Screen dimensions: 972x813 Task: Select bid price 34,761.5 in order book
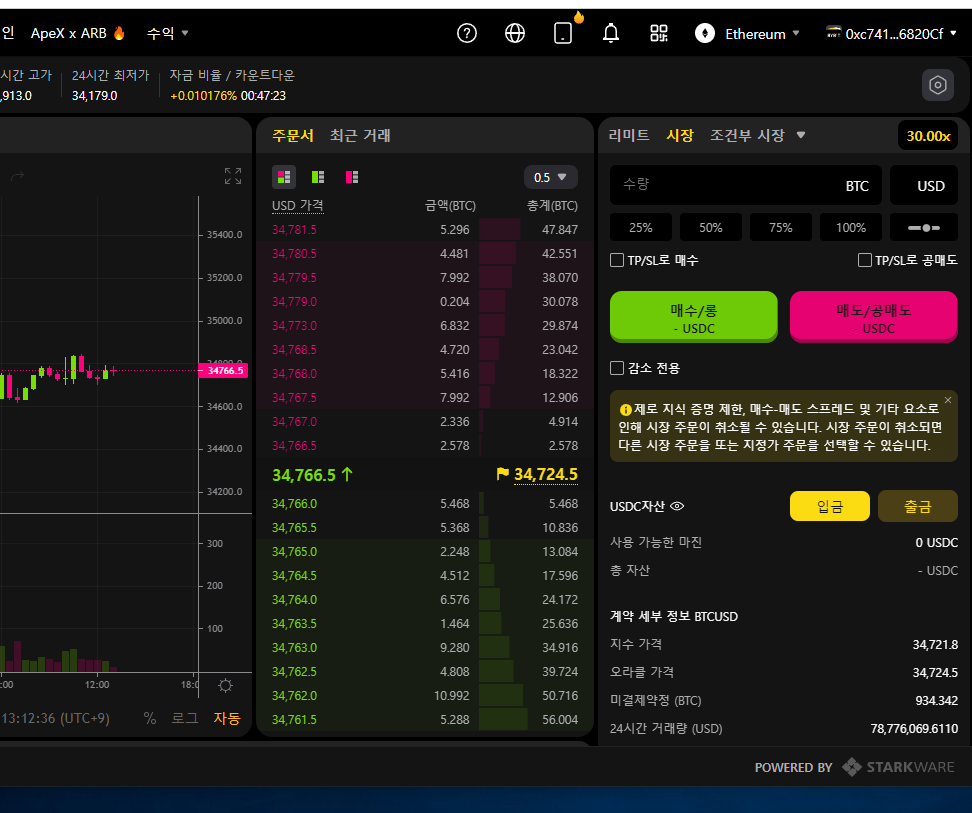(x=294, y=719)
